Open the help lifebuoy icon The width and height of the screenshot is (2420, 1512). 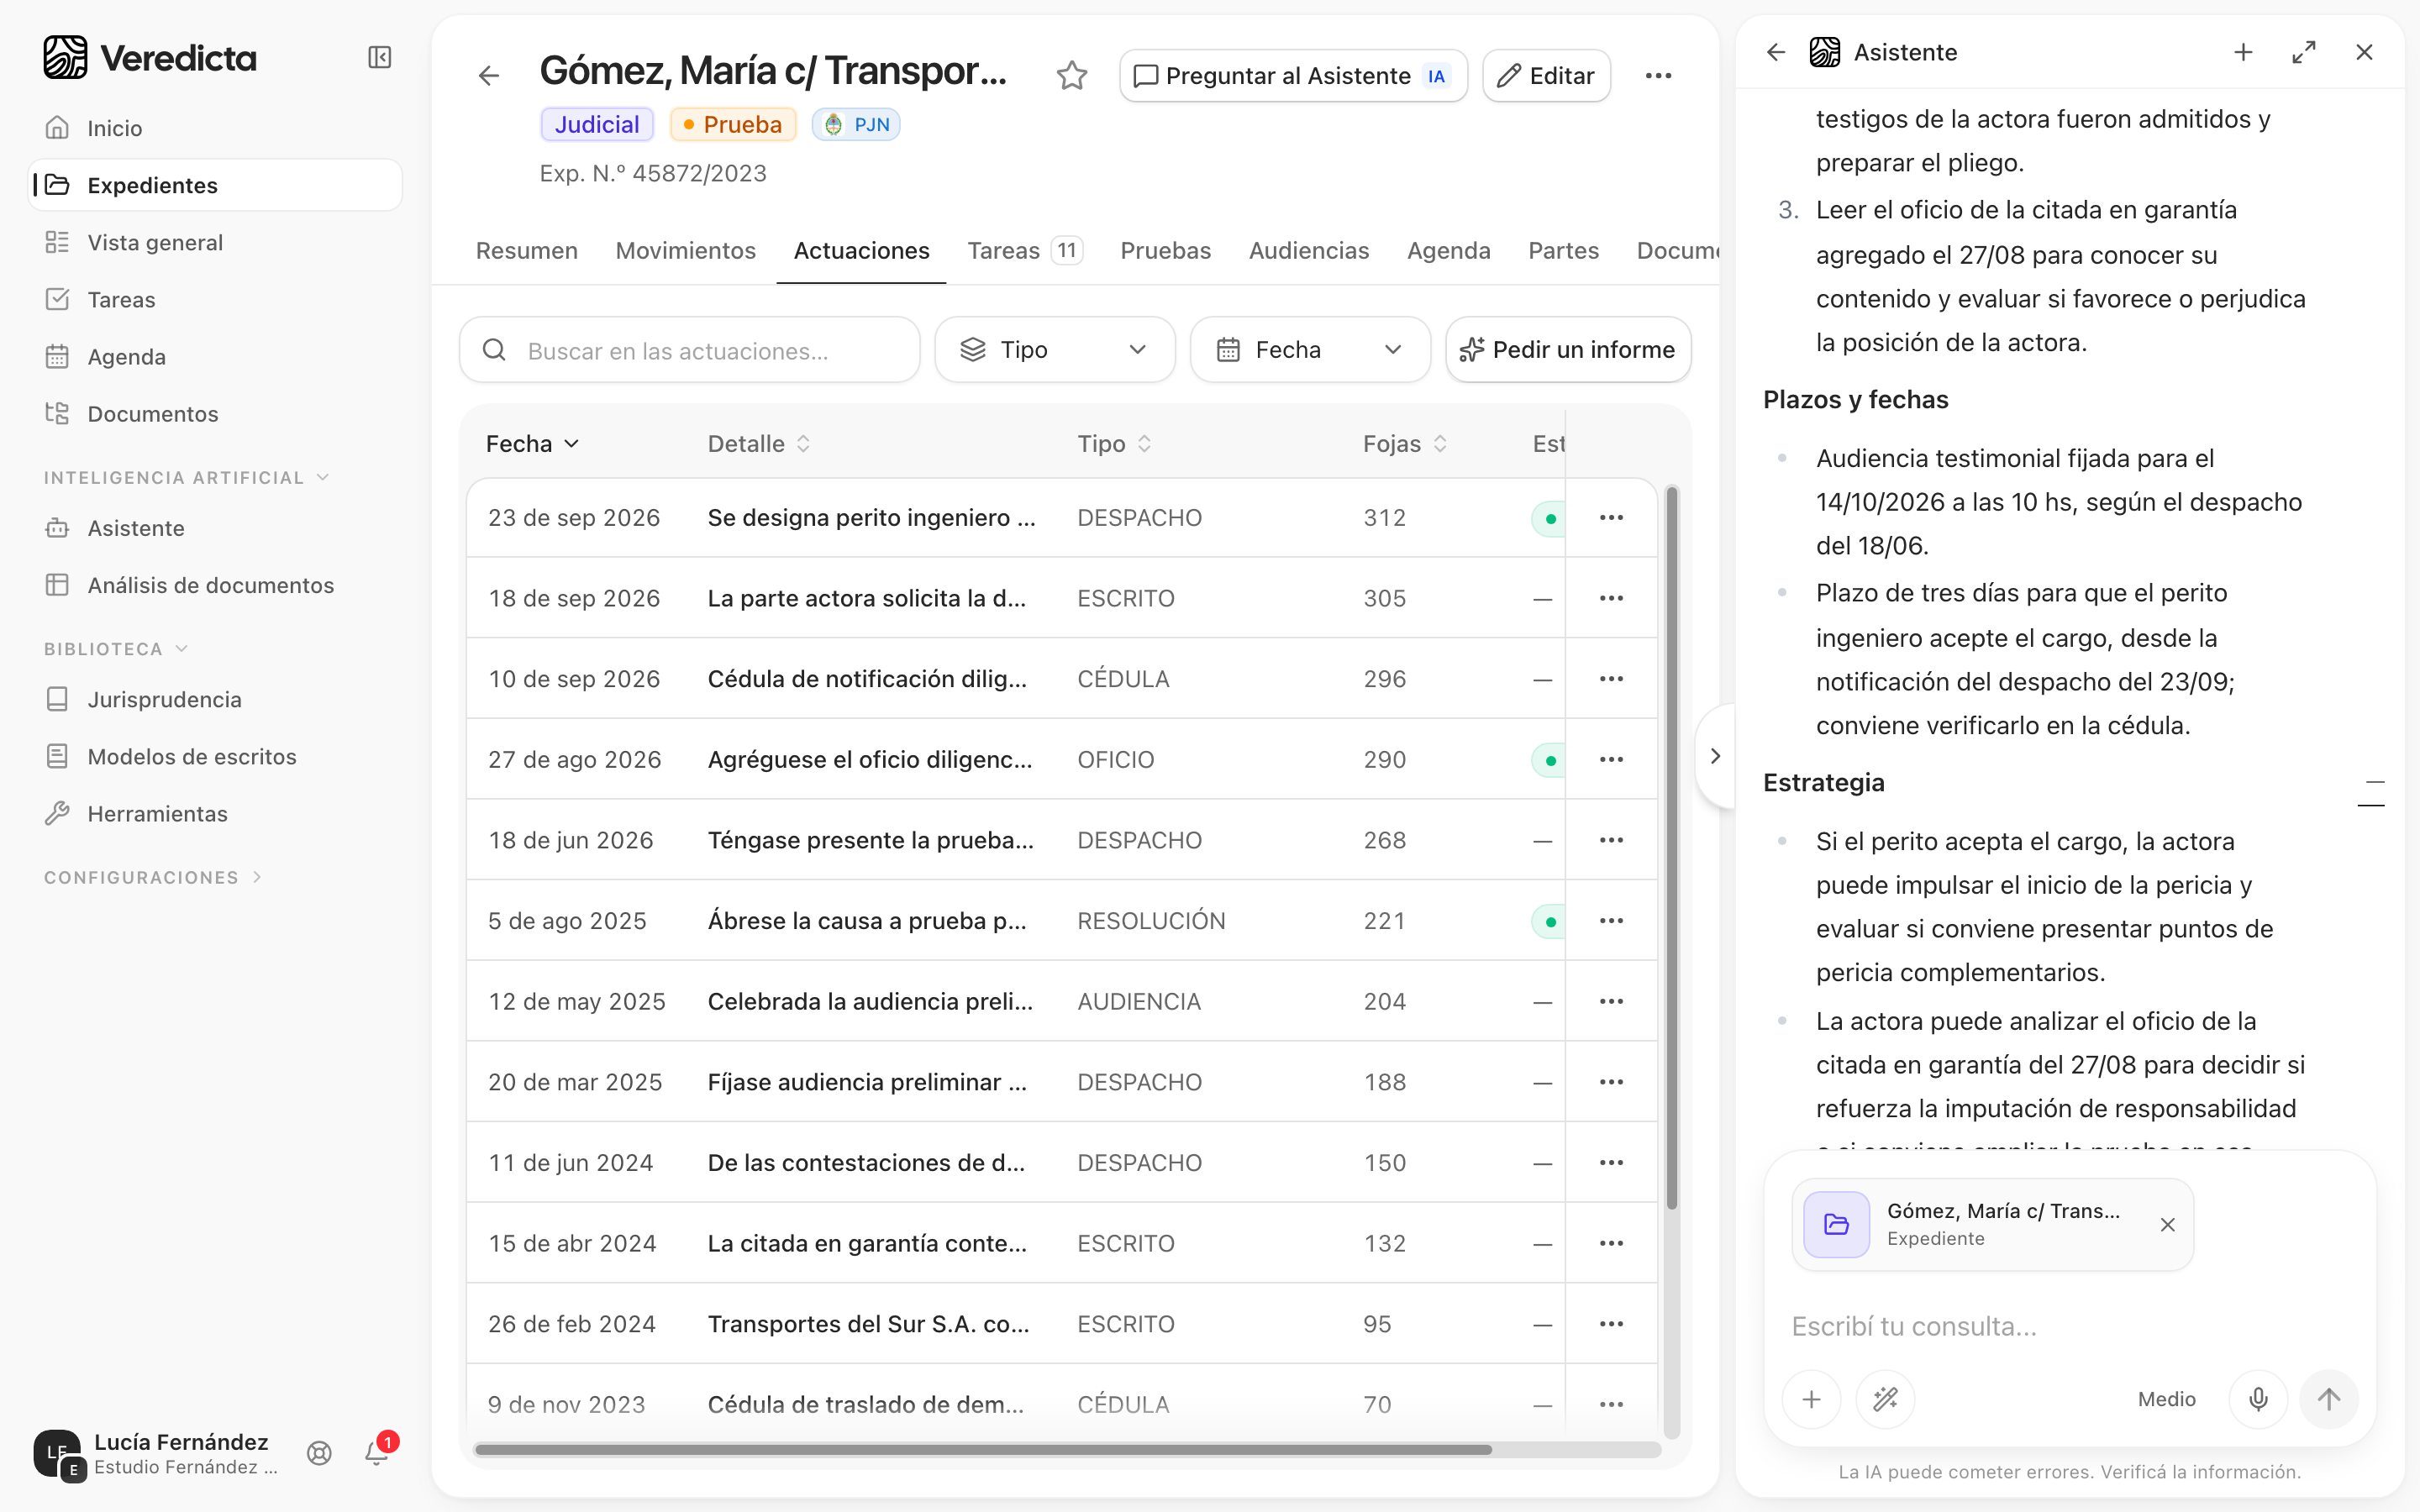pyautogui.click(x=319, y=1453)
